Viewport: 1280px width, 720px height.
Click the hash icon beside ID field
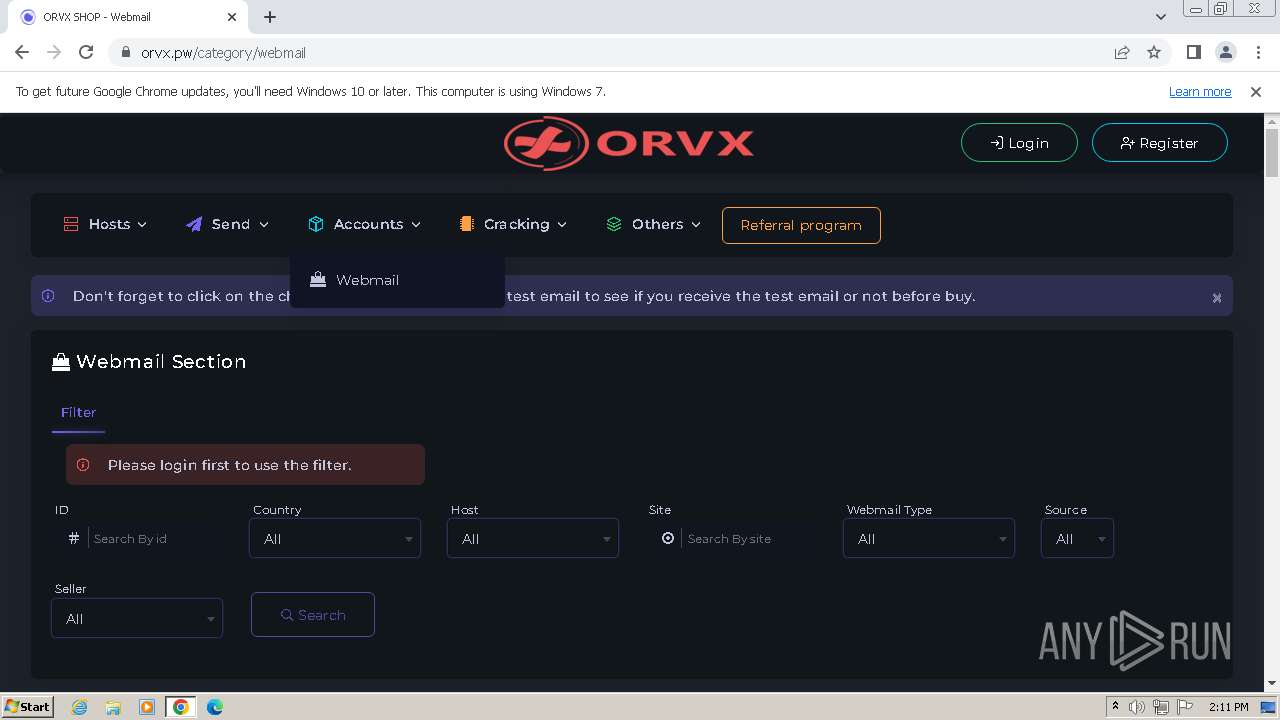(73, 538)
